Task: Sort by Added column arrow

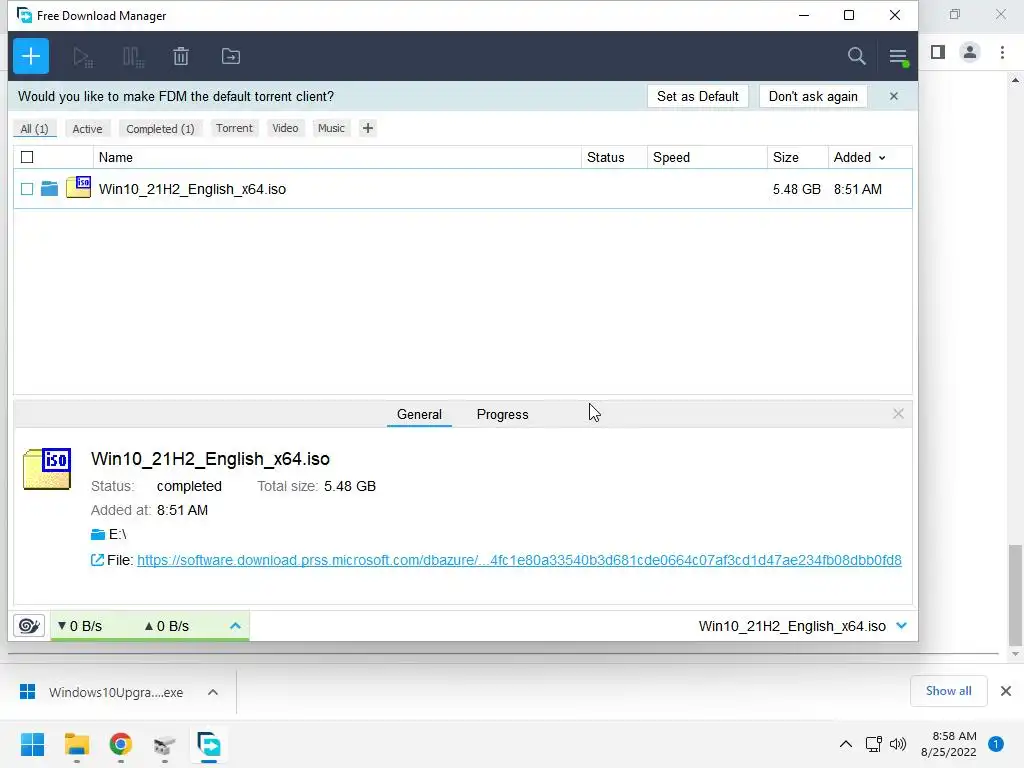Action: pyautogui.click(x=882, y=157)
